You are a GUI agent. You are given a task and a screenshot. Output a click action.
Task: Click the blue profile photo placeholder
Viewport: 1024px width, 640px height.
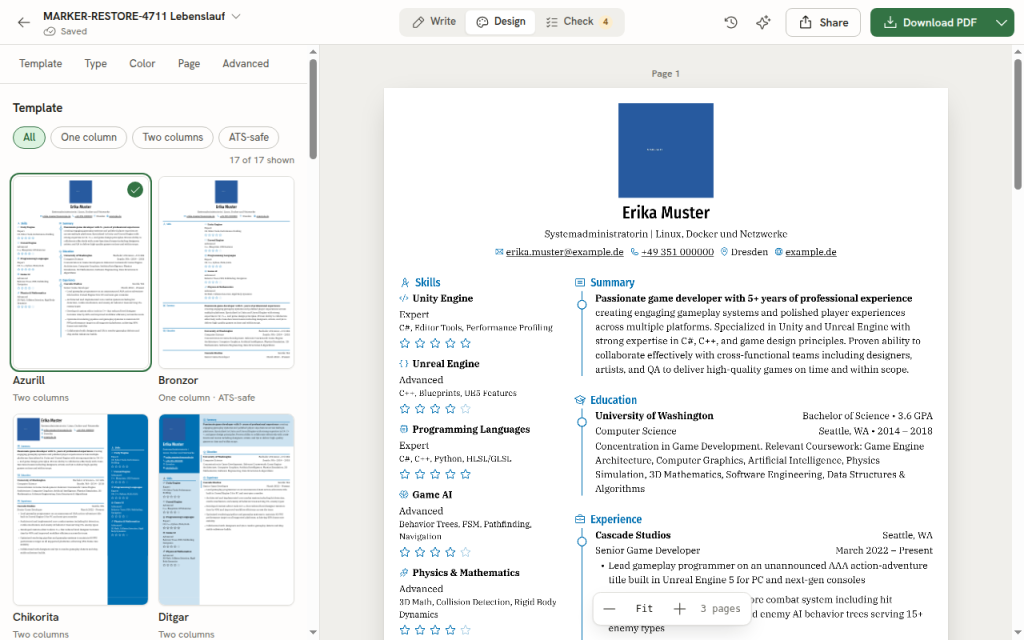pos(665,150)
